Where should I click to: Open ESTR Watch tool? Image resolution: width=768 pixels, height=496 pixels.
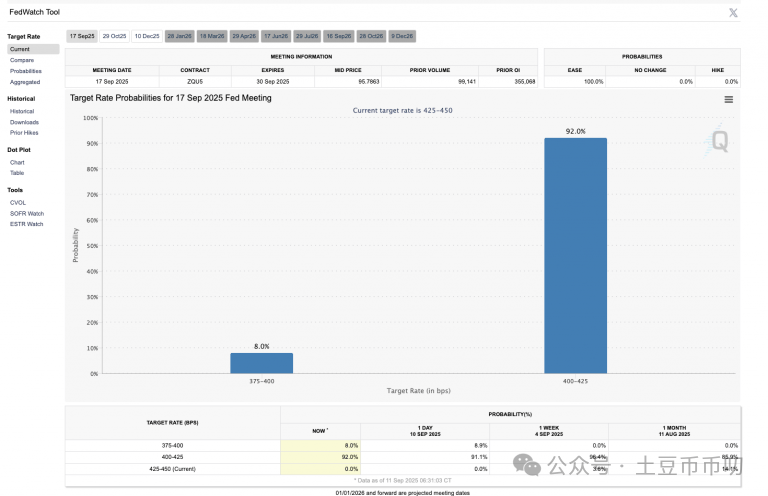click(x=27, y=224)
